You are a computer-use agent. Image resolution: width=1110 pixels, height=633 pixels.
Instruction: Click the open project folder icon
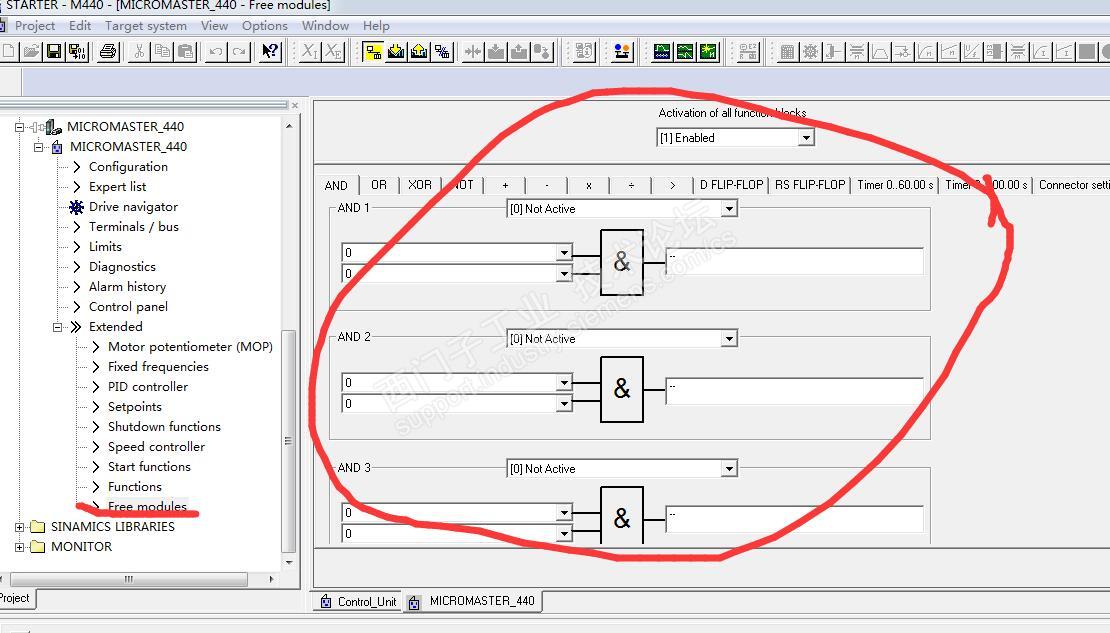point(30,52)
